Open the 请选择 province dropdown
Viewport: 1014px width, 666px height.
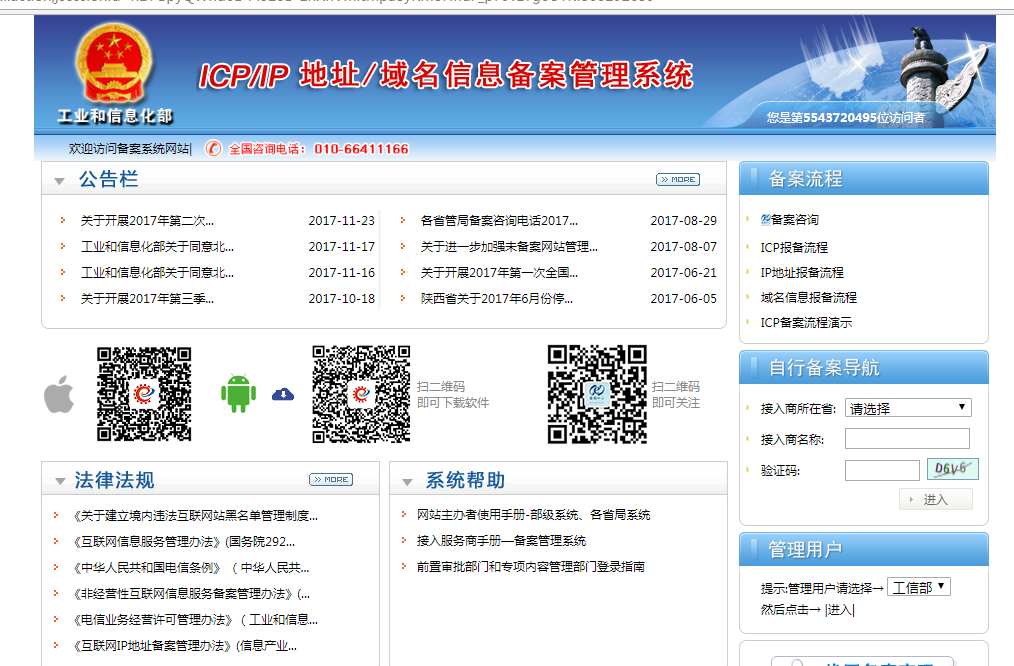point(908,407)
